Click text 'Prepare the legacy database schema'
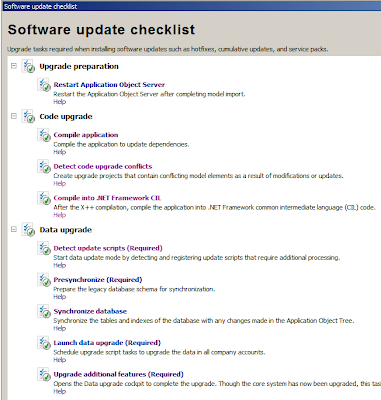 134,289
